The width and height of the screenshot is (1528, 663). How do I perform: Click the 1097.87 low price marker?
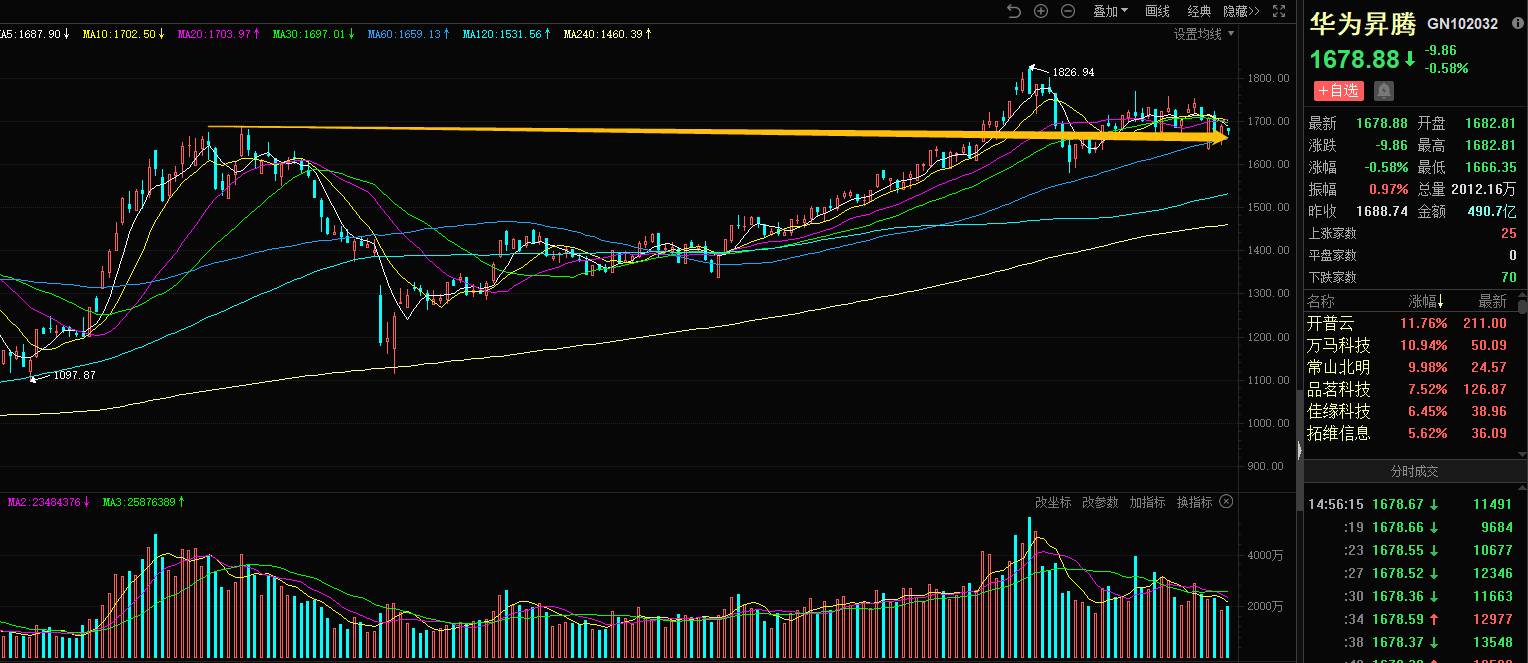[x=74, y=375]
